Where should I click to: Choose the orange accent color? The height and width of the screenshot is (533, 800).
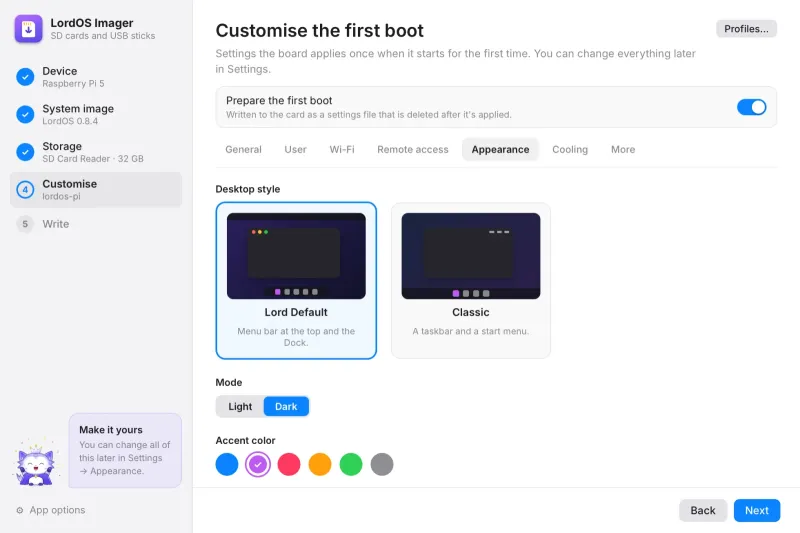tap(320, 465)
